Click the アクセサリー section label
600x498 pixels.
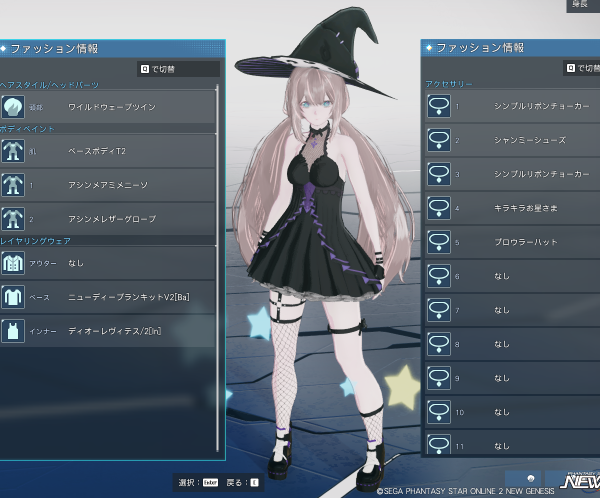click(x=449, y=84)
